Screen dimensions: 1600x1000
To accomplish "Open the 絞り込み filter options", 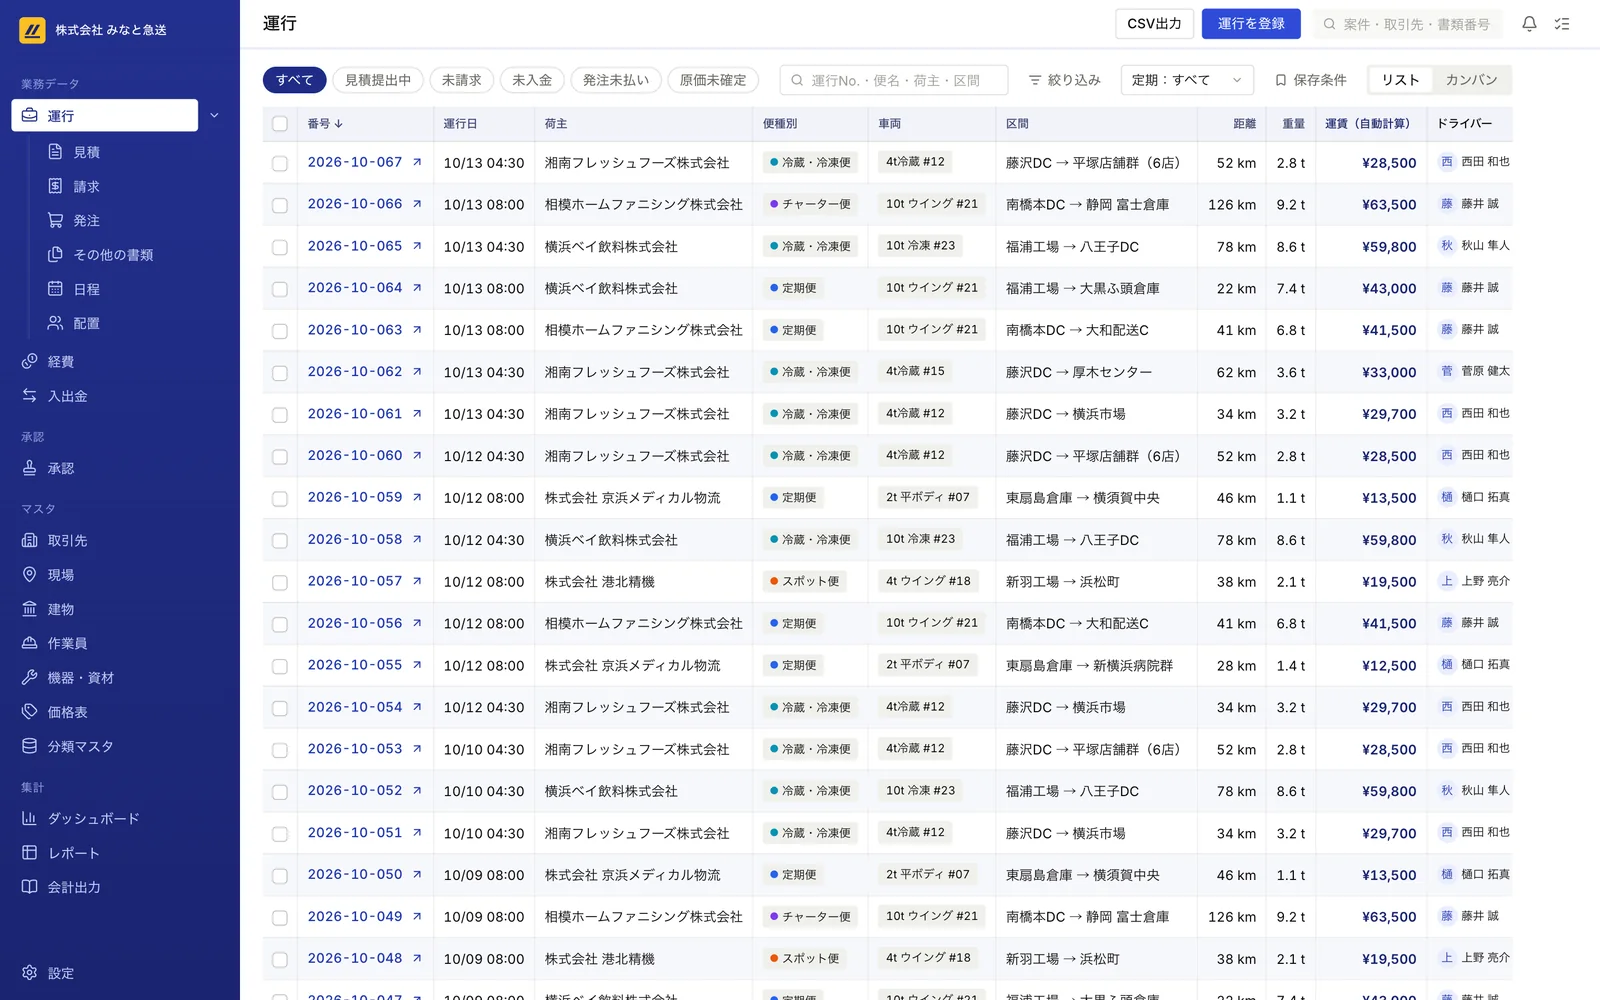I will tap(1064, 80).
